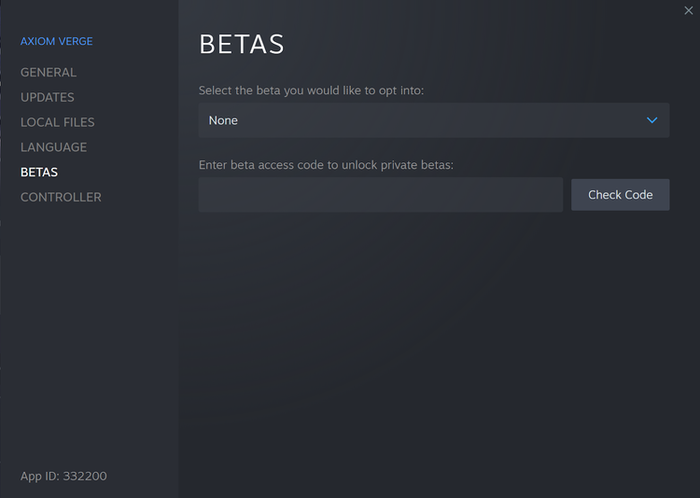
Task: Select the Language tab
Action: pyautogui.click(x=53, y=147)
